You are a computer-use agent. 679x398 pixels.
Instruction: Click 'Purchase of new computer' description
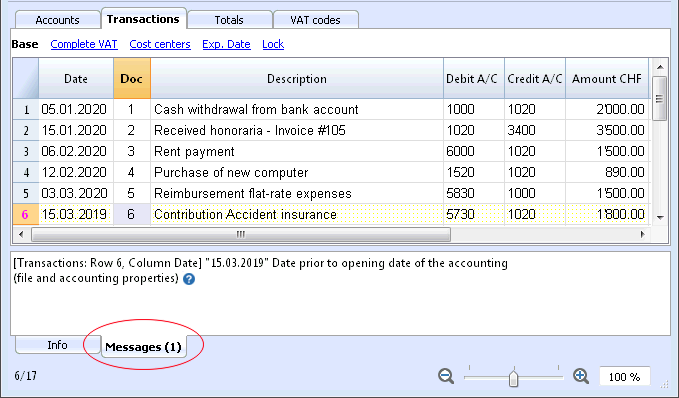tap(297, 172)
